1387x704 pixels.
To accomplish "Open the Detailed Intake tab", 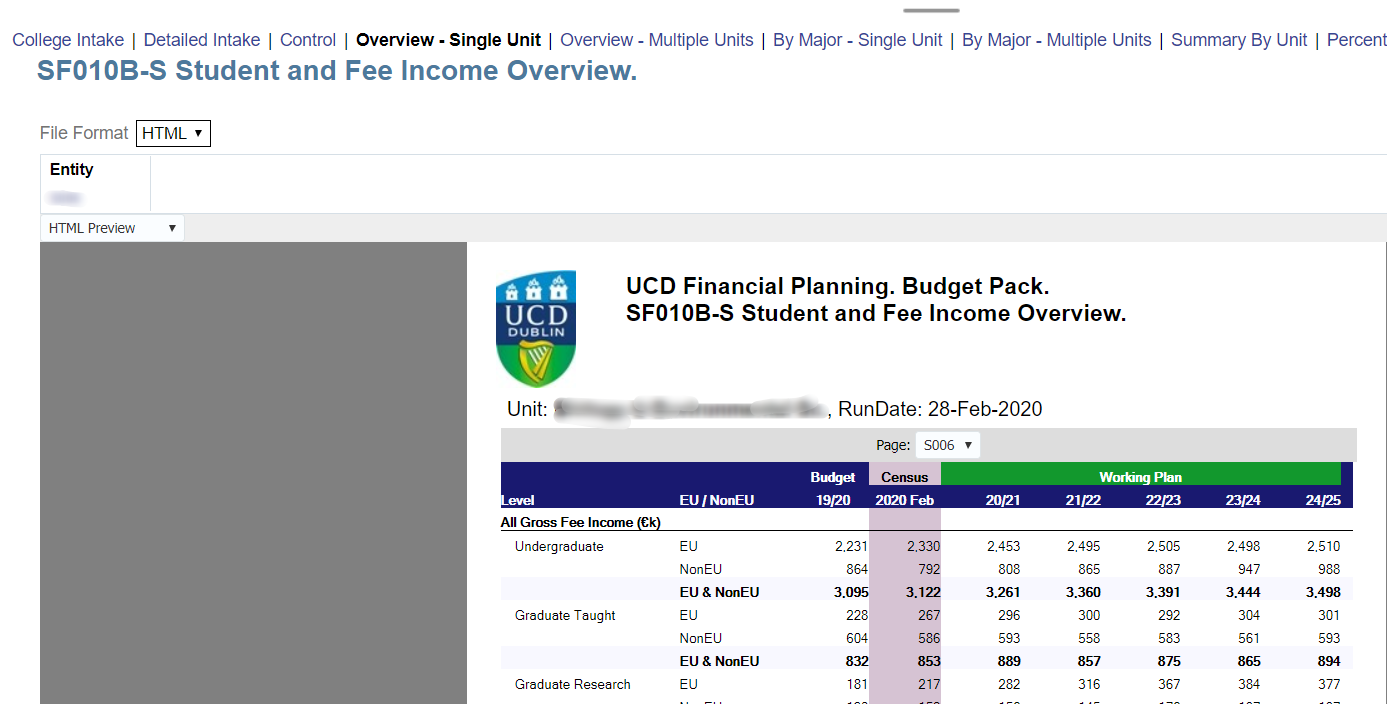I will tap(202, 40).
